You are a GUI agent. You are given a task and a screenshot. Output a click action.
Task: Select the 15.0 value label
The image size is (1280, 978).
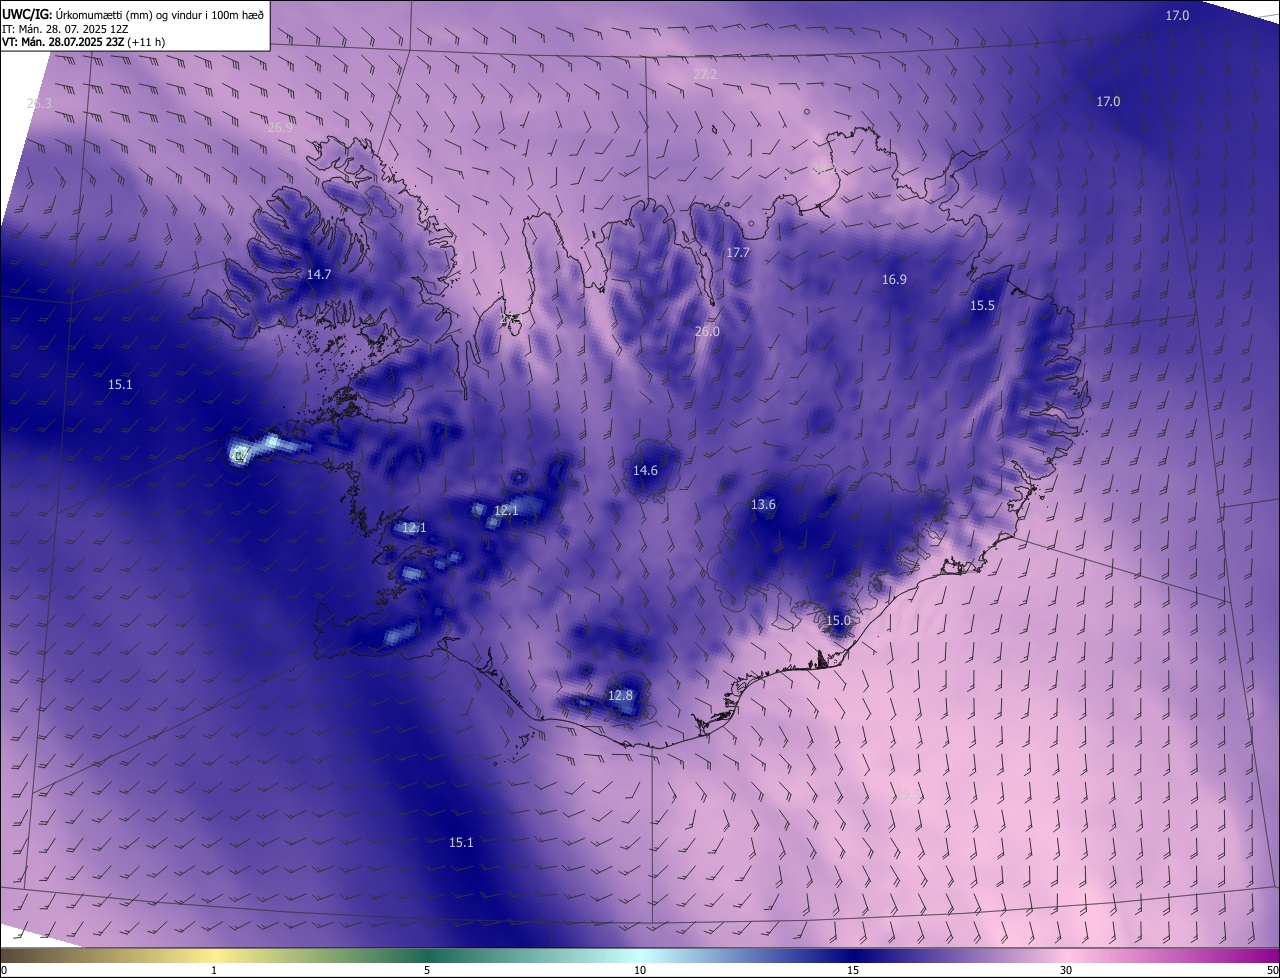coord(838,621)
